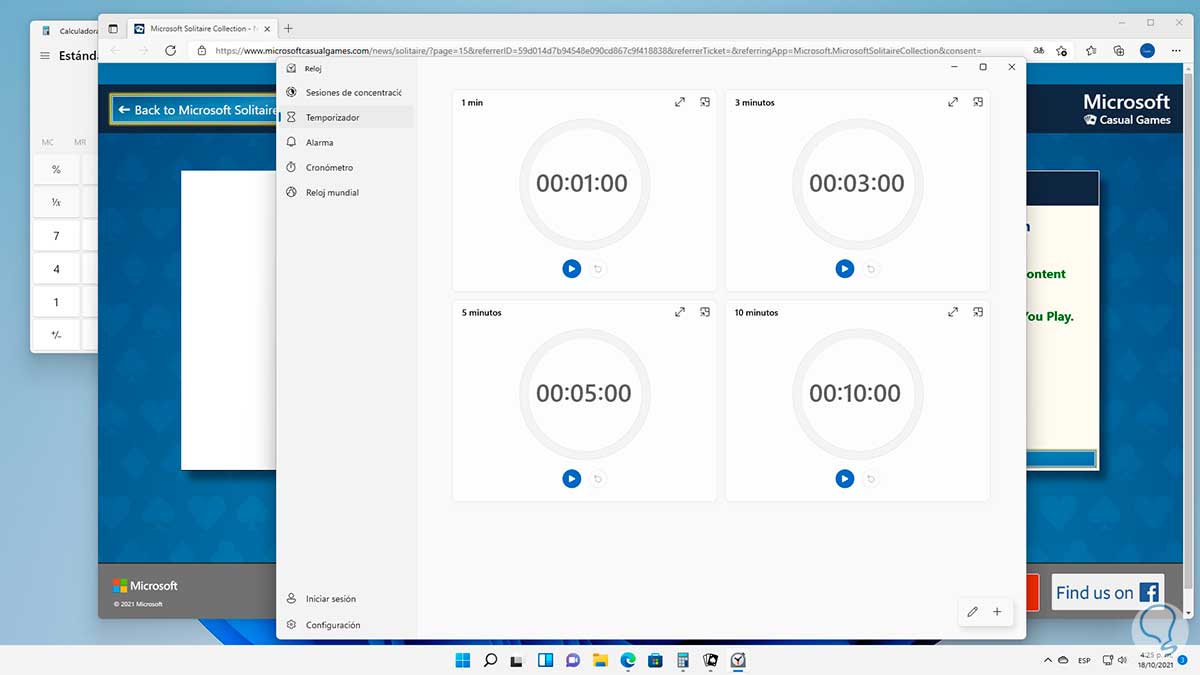Reset the 10 minutos timer
Image resolution: width=1200 pixels, height=675 pixels.
click(x=871, y=478)
